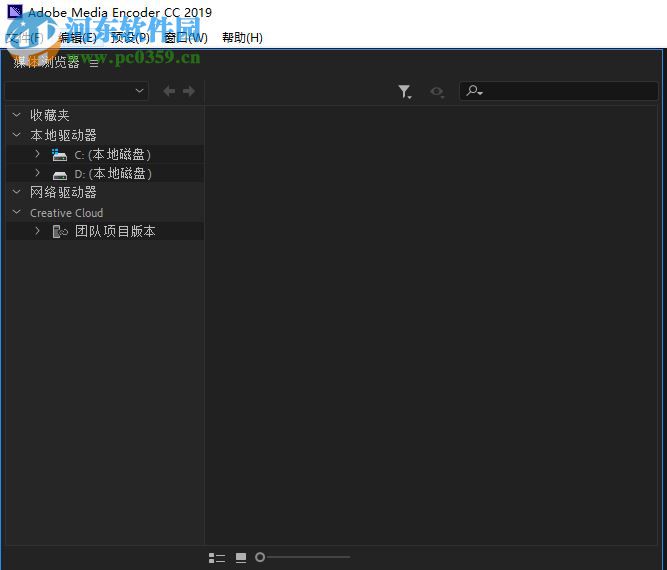Switch to list view
Screen dimensions: 667x570
tap(217, 558)
